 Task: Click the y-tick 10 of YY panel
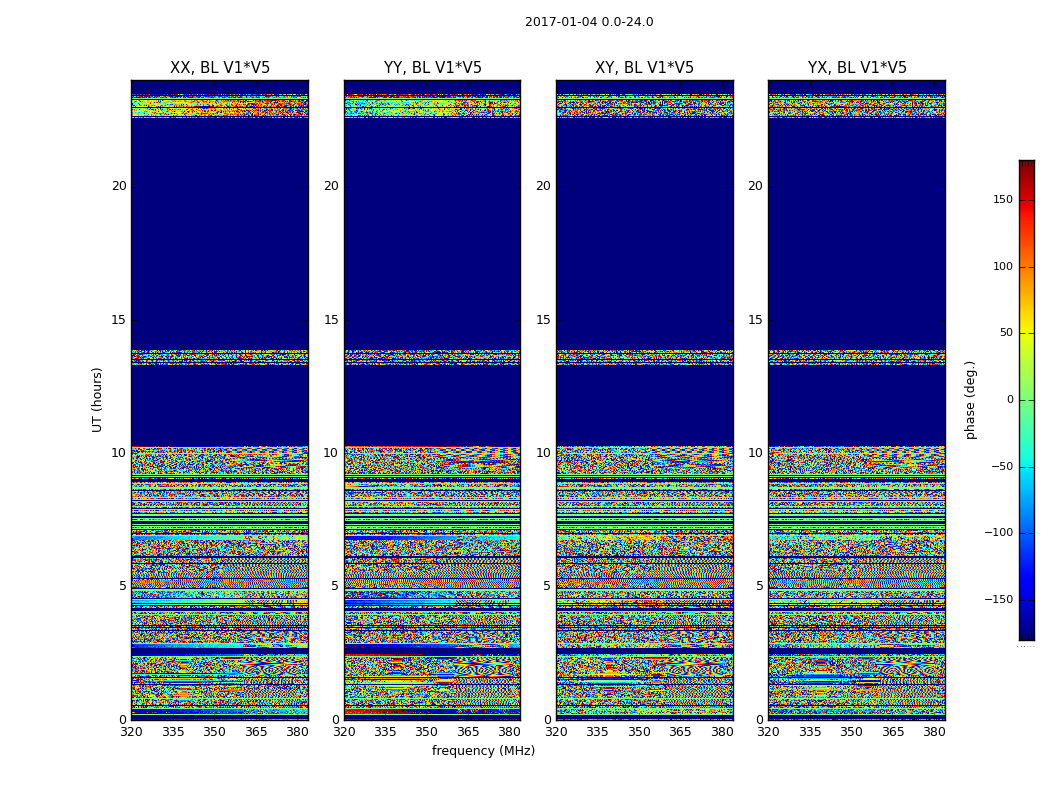tap(331, 453)
